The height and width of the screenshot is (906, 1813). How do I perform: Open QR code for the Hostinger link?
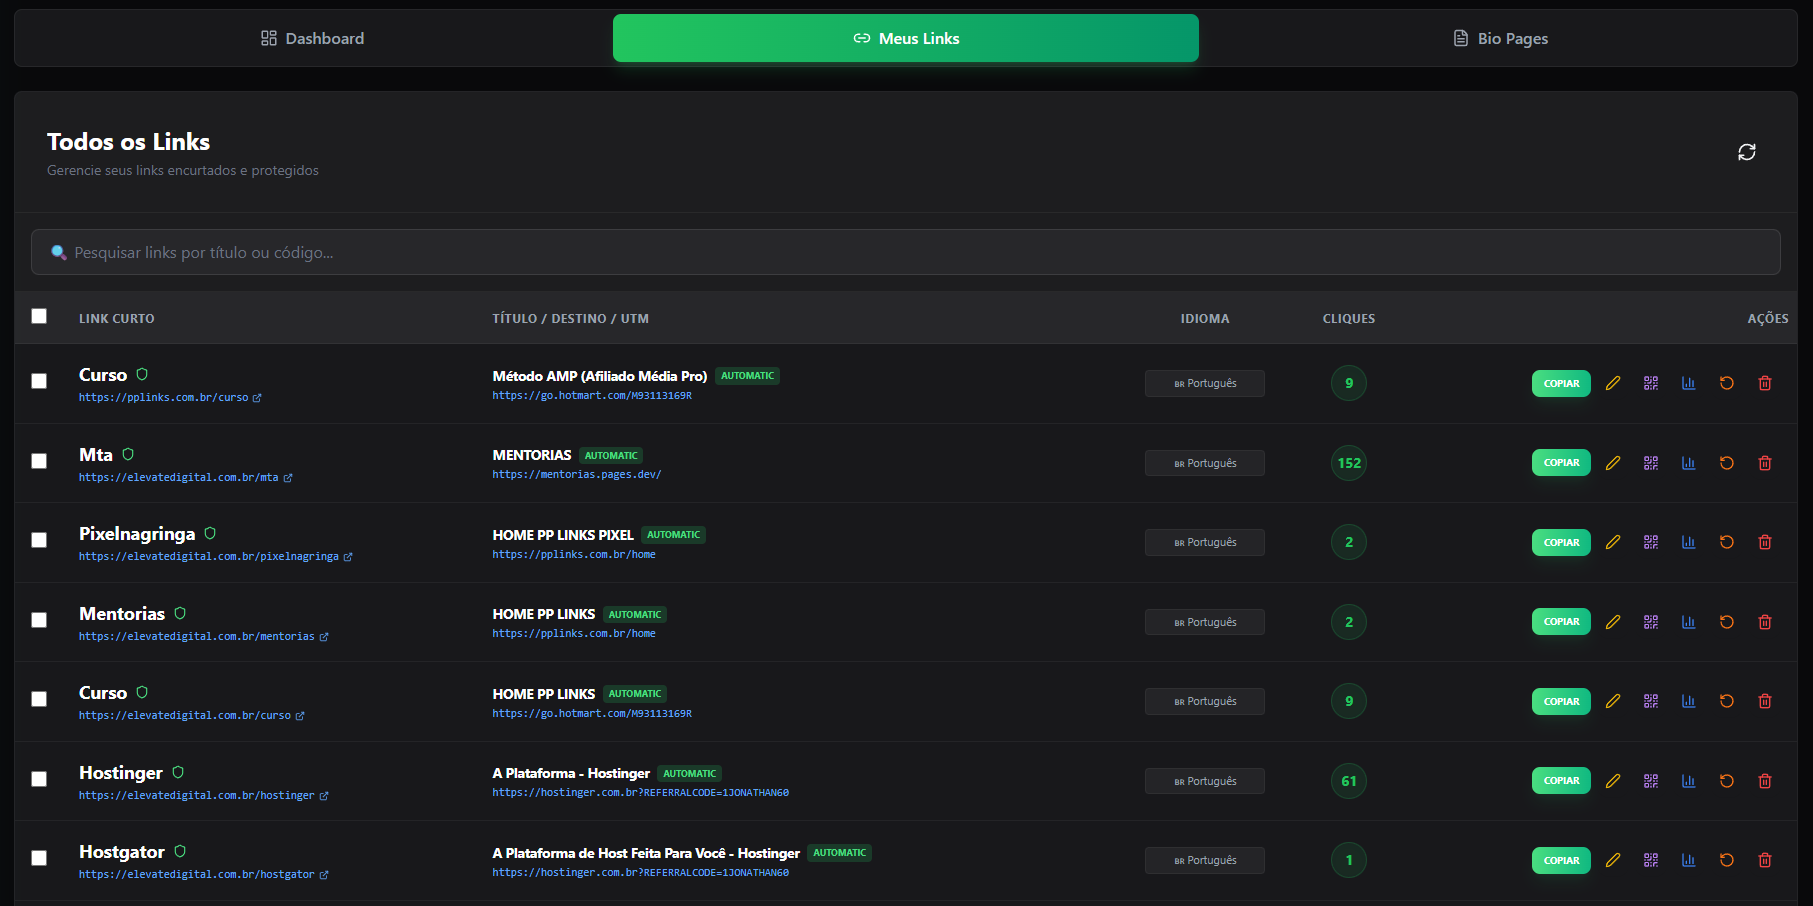1650,781
